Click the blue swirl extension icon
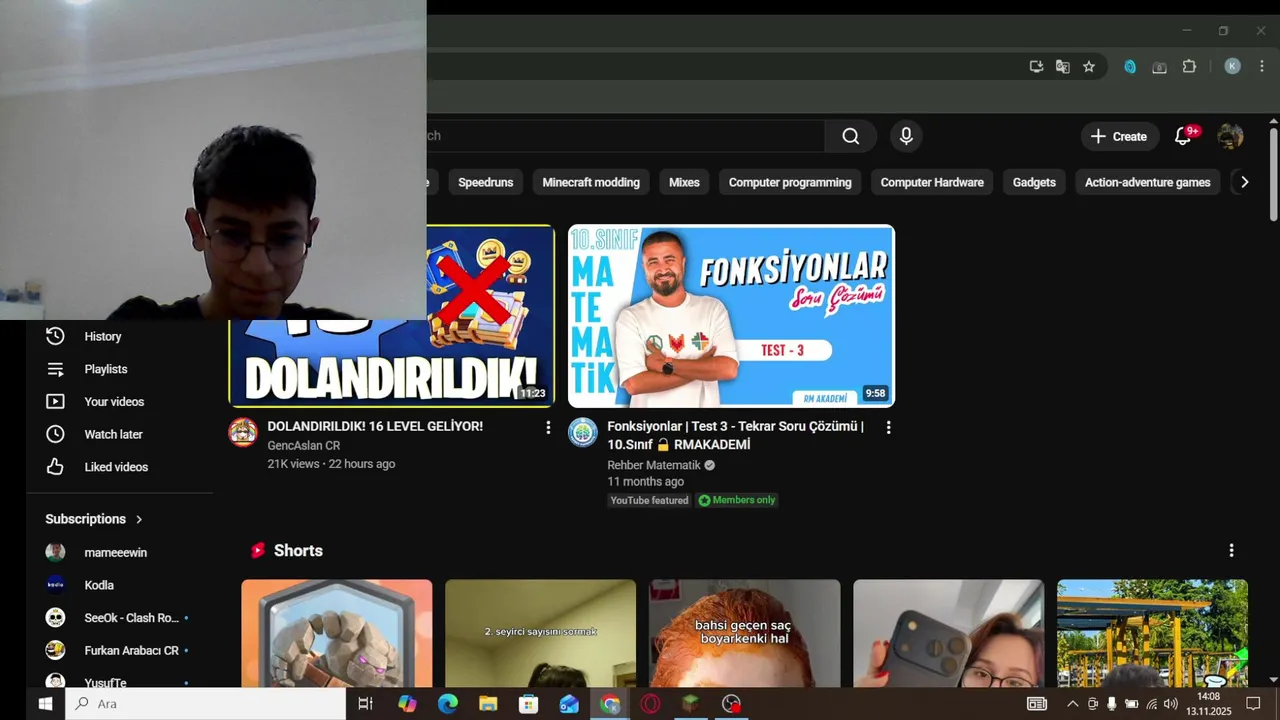This screenshot has width=1280, height=720. (x=1130, y=66)
